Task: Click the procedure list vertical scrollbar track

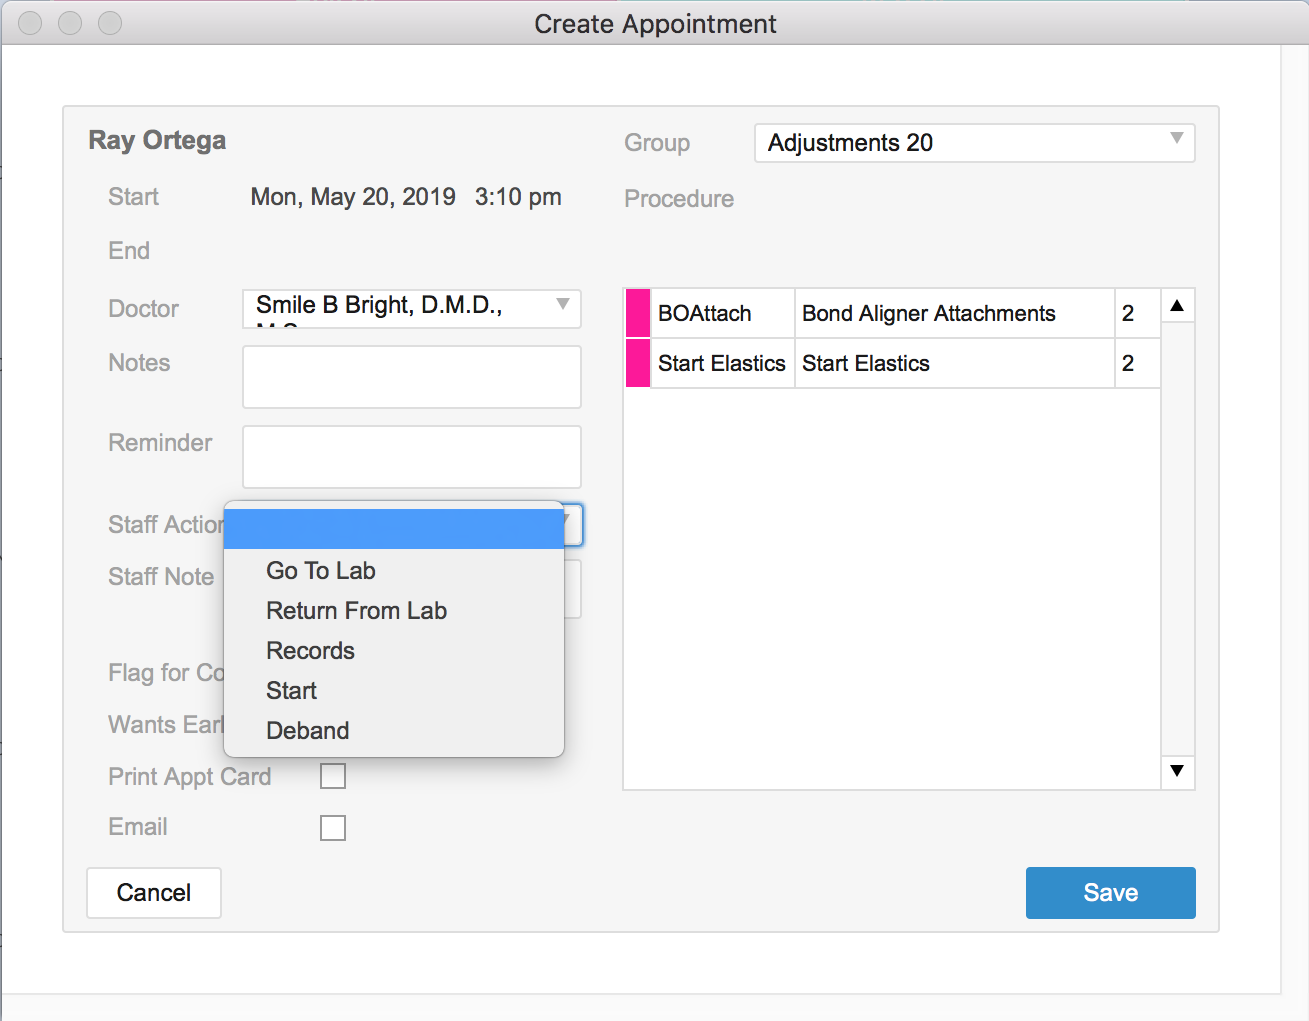Action: coord(1177,540)
